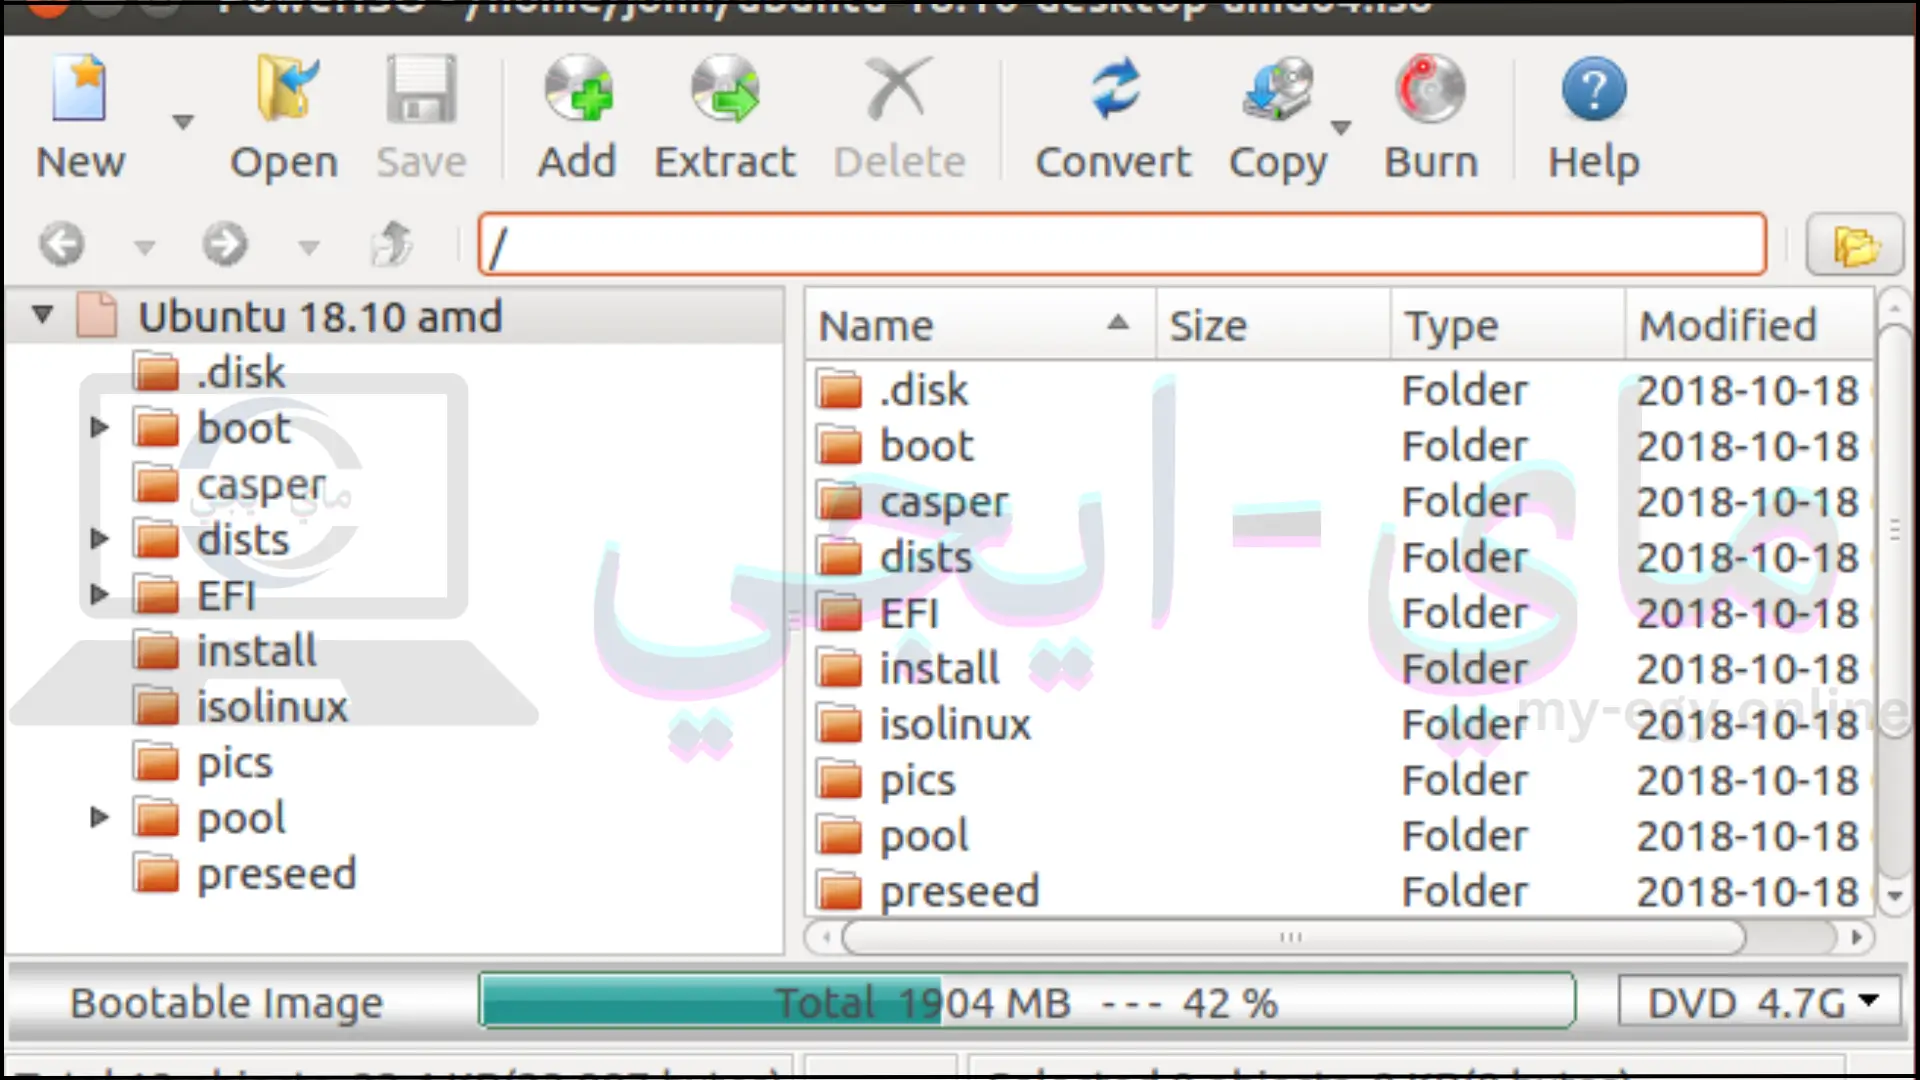The height and width of the screenshot is (1080, 1920).
Task: Click the Open file toolbar icon
Action: [285, 89]
